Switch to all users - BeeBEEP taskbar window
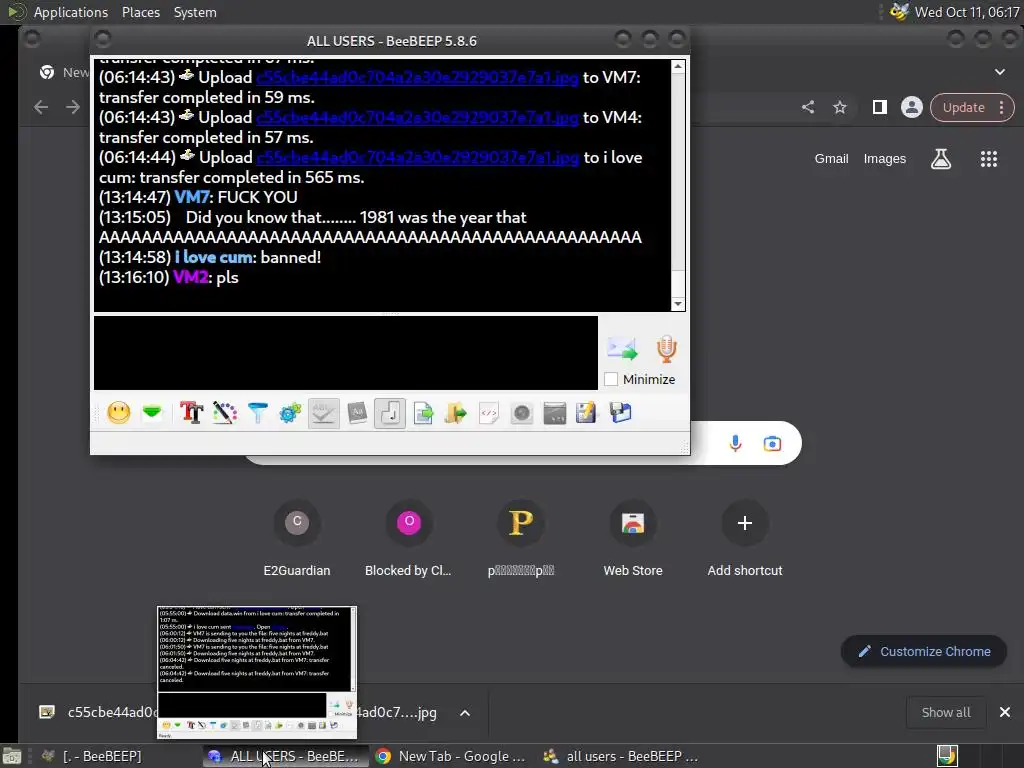Viewport: 1024px width, 768px height. (x=621, y=756)
